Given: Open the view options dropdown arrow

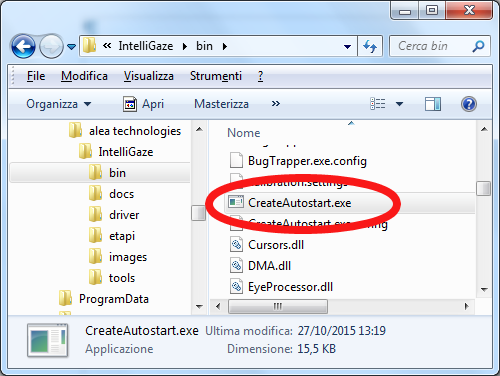Looking at the screenshot, I should tap(399, 104).
